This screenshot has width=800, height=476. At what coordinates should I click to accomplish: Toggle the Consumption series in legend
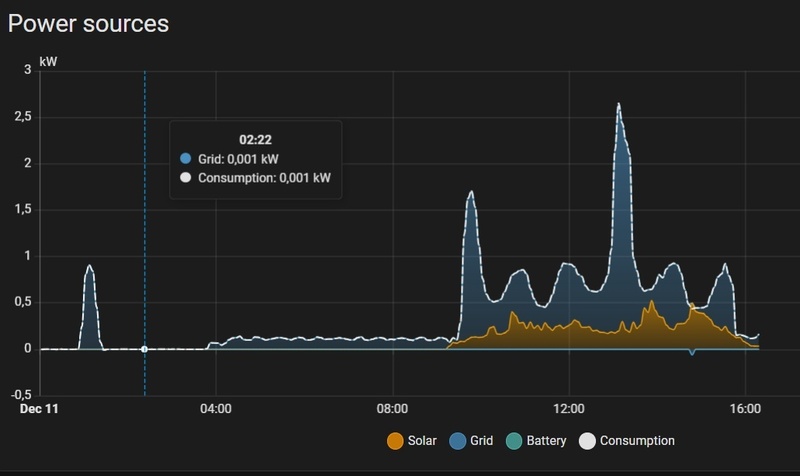(x=627, y=441)
